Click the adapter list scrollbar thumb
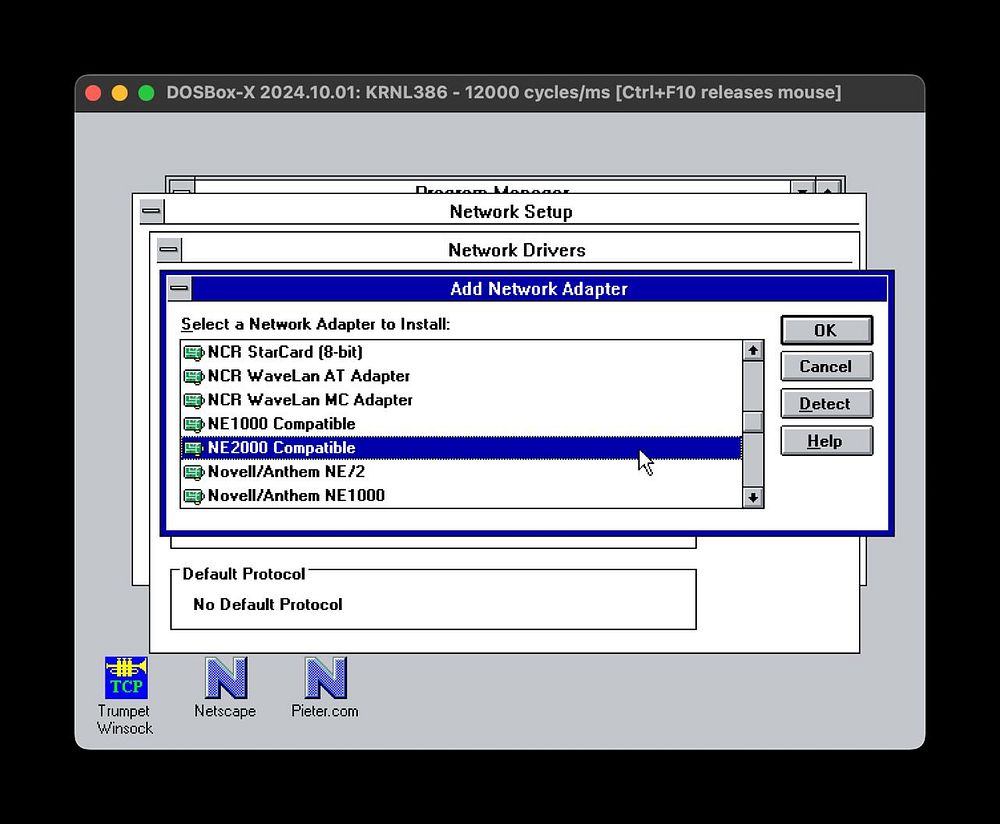Screen dimensions: 1000x824 (x=753, y=422)
